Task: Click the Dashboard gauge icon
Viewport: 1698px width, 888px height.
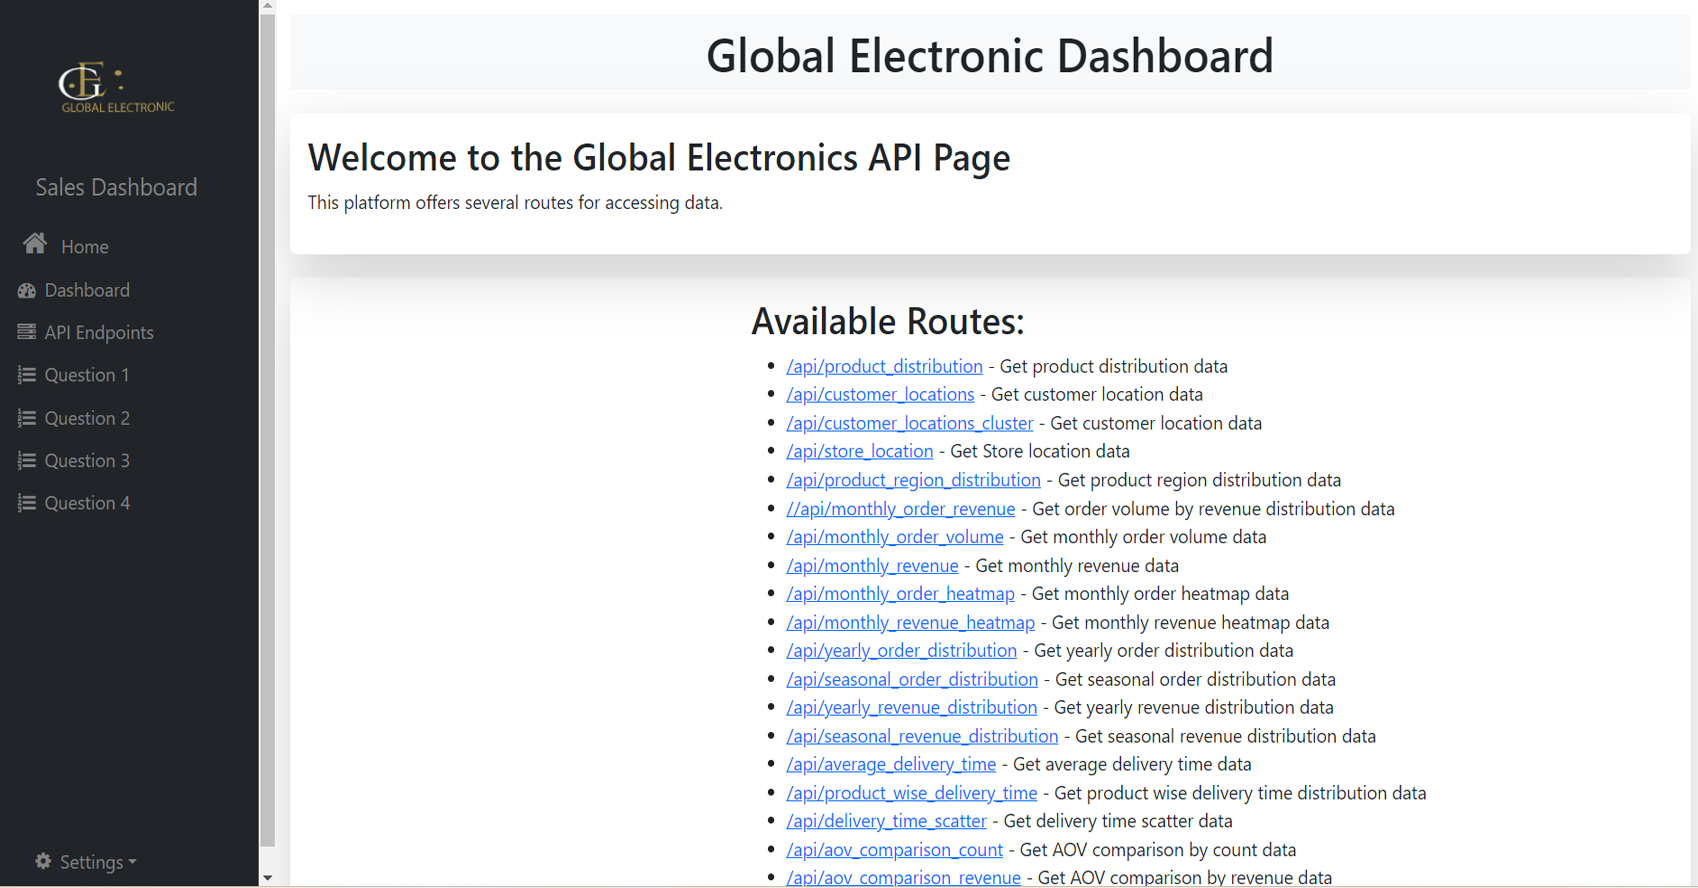Action: 27,291
